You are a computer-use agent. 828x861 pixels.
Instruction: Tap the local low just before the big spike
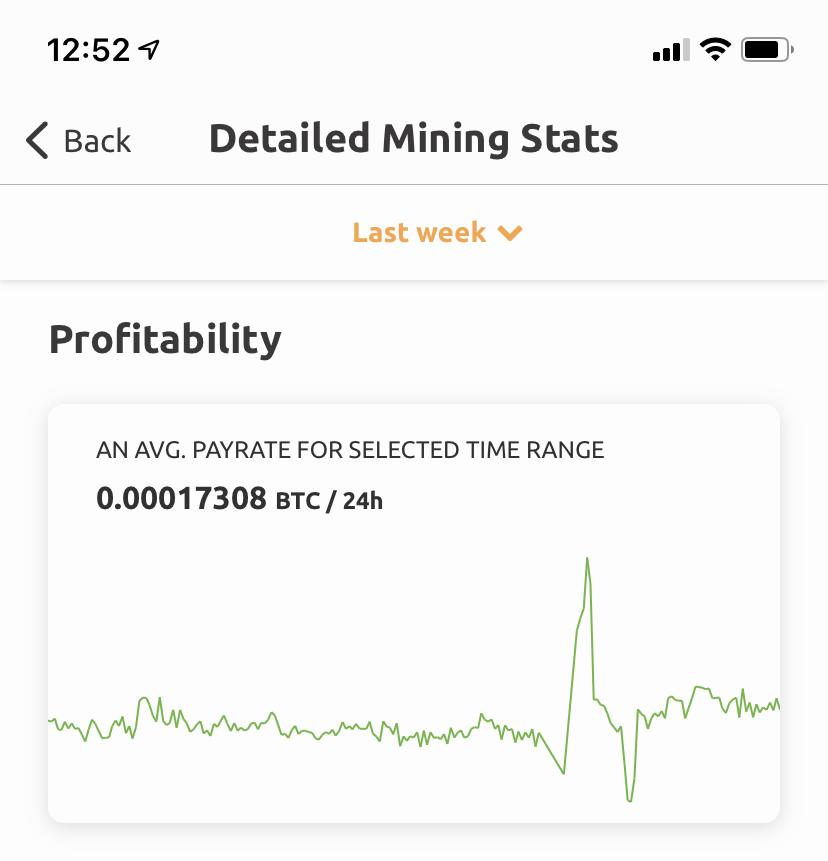[x=564, y=772]
